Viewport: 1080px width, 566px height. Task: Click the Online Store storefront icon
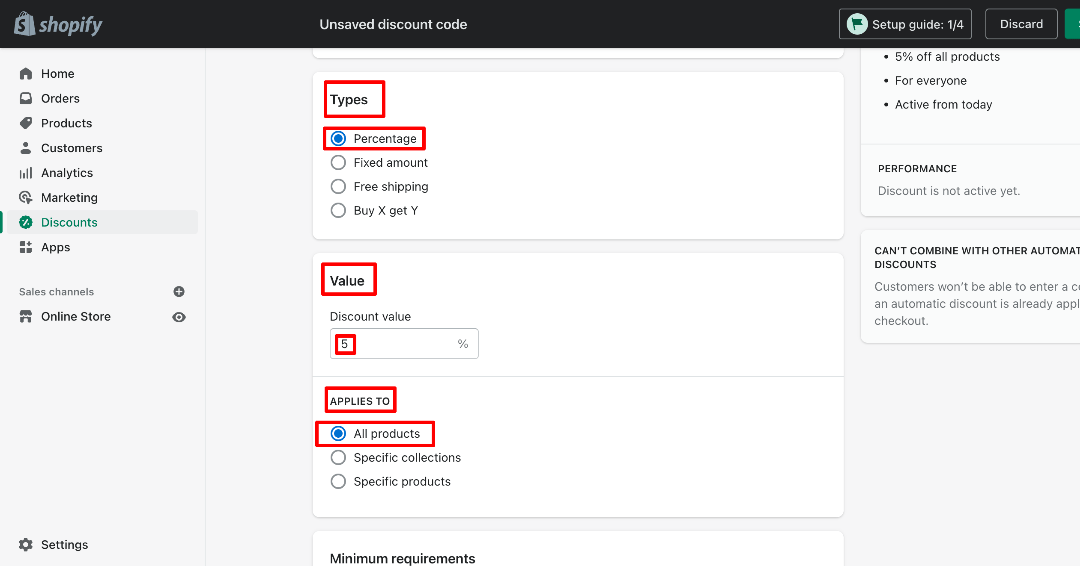coord(26,317)
